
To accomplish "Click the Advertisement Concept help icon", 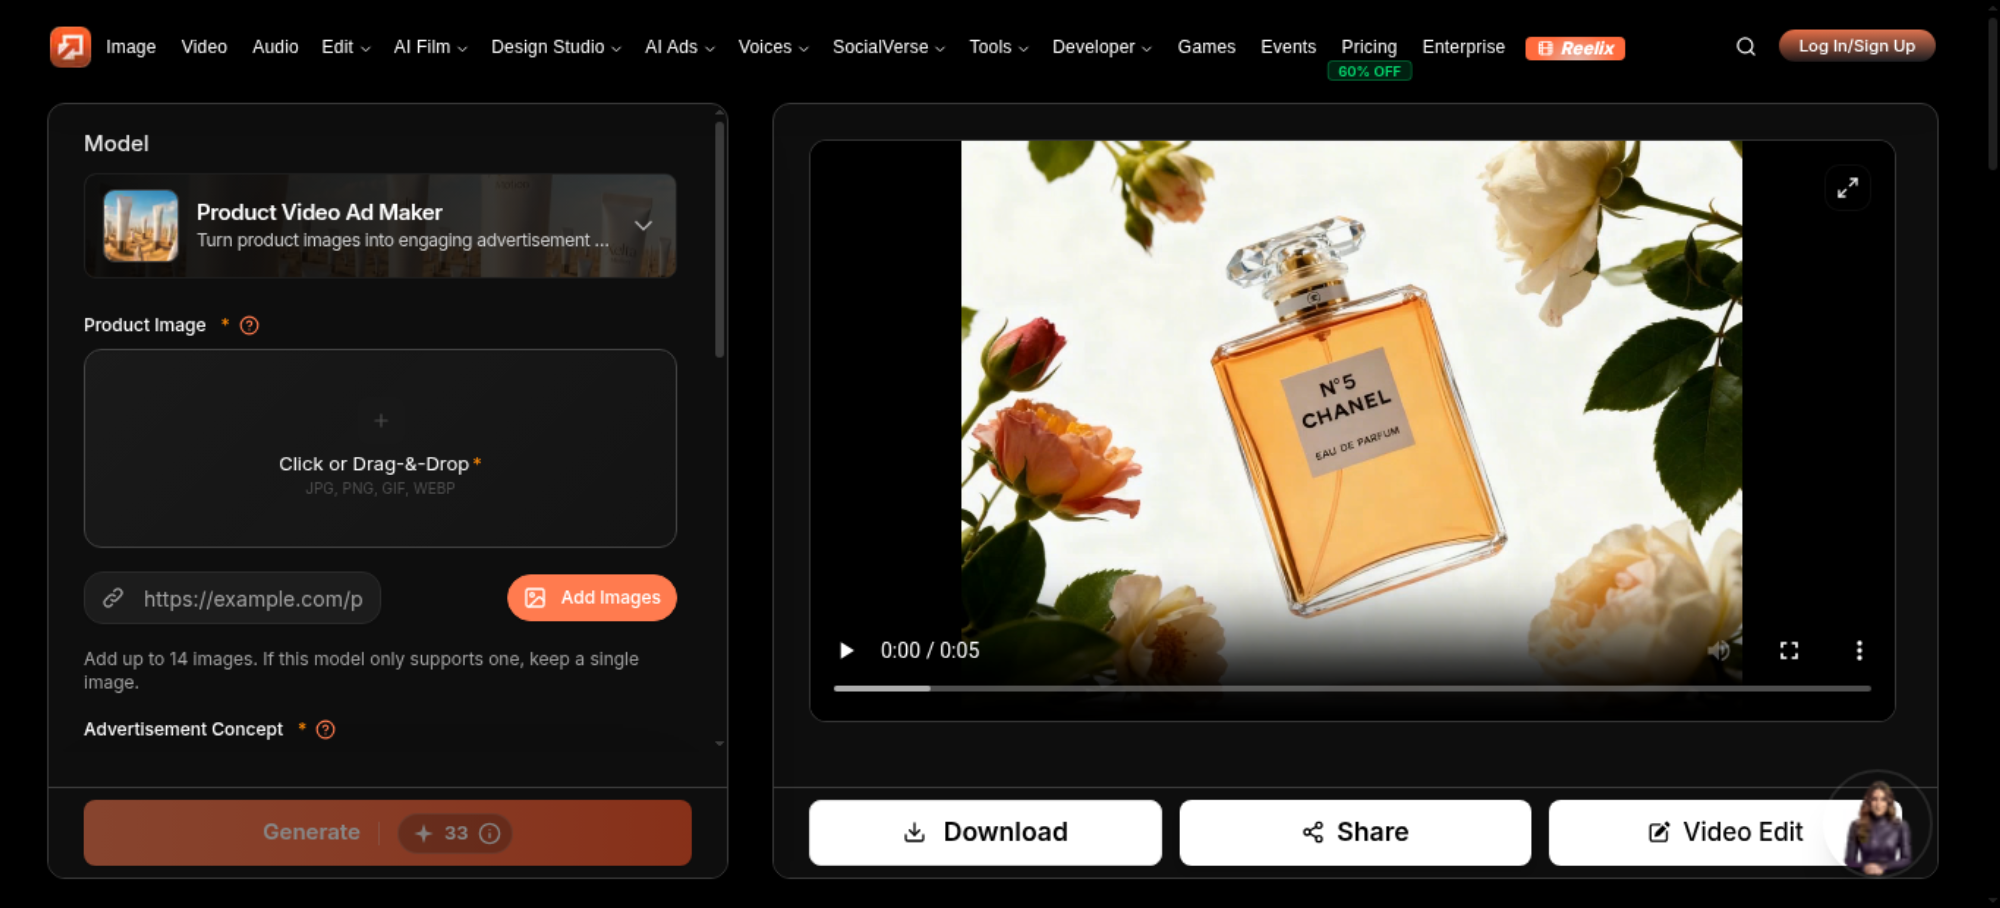I will click(x=325, y=729).
